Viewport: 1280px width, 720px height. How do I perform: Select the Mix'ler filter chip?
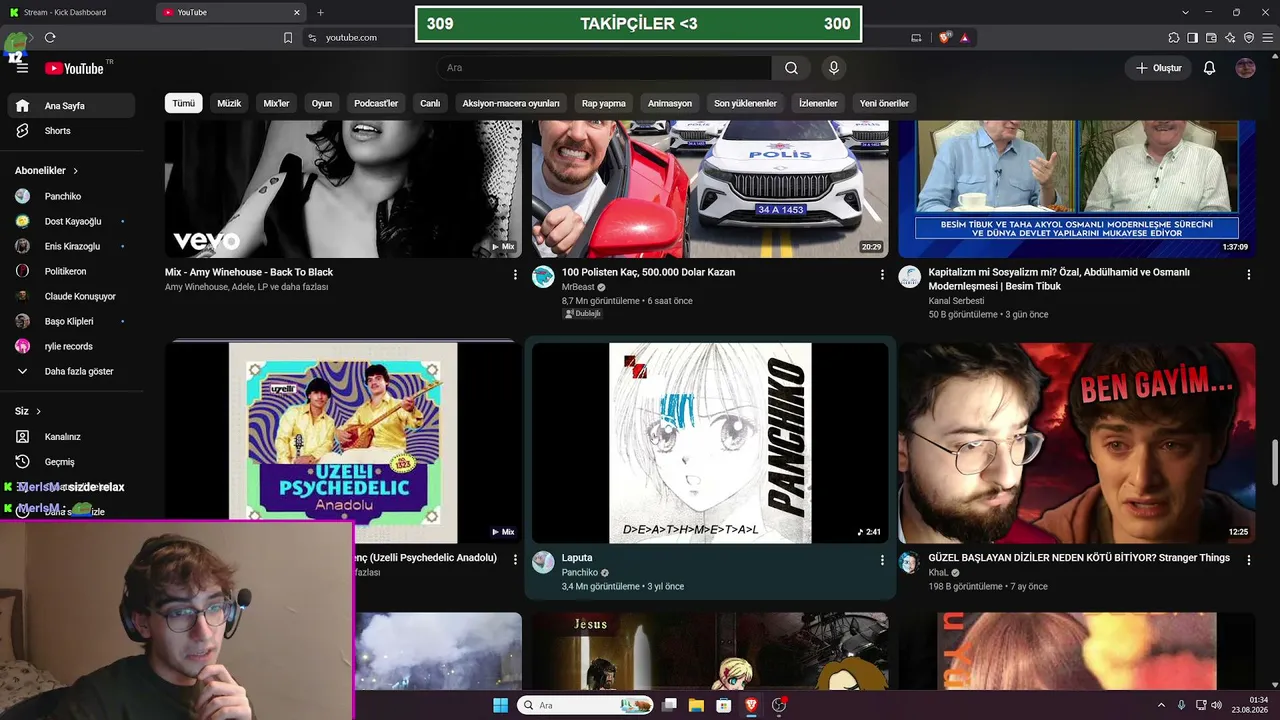276,103
